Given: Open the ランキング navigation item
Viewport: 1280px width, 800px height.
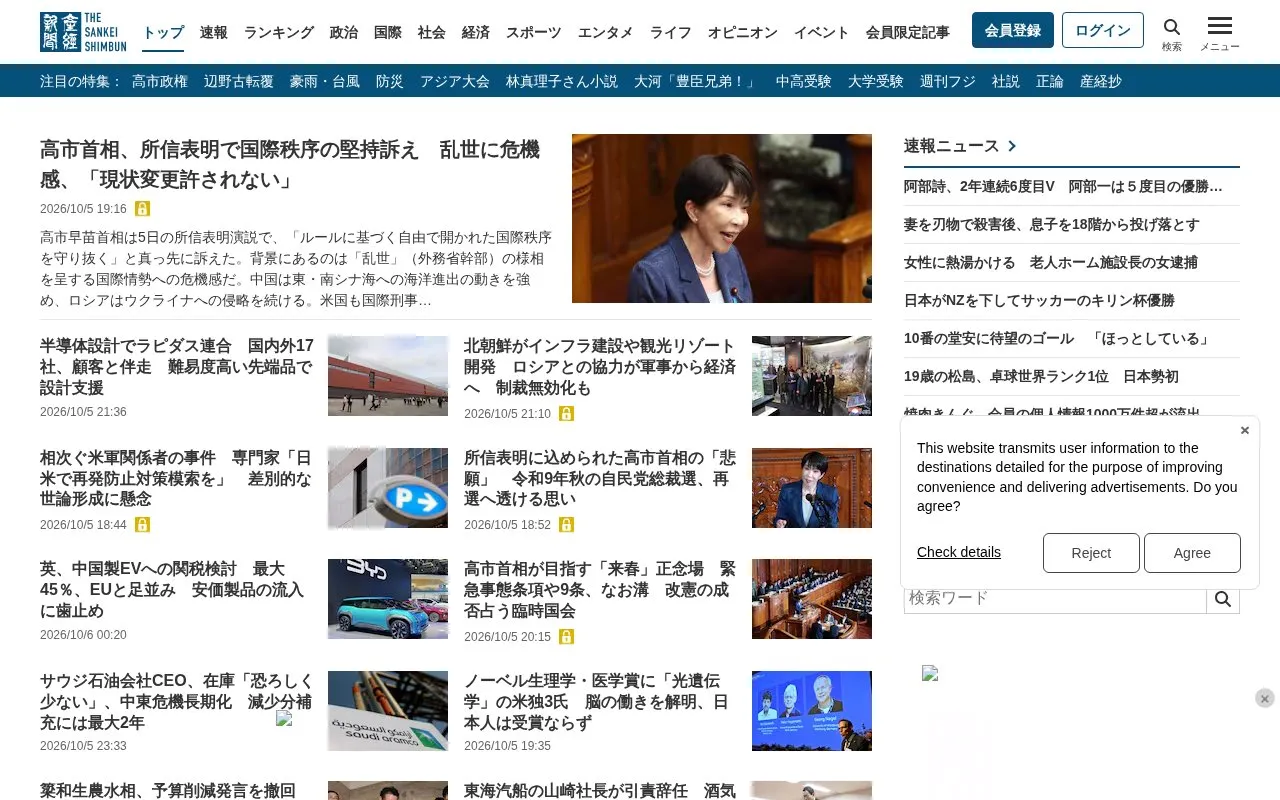Looking at the screenshot, I should point(279,32).
